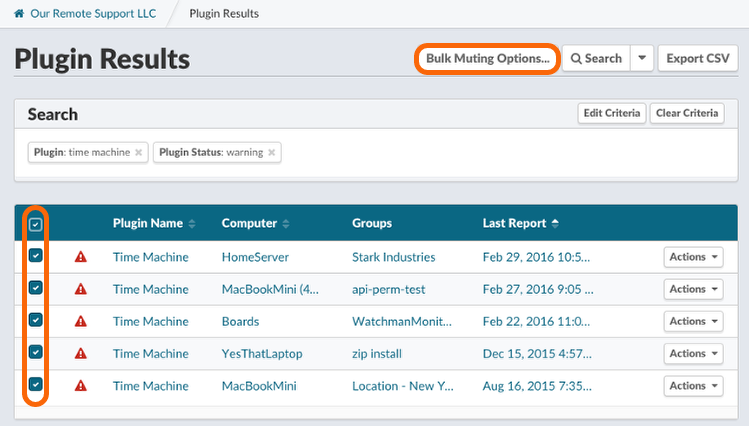Open WatchmanMonit... group link
This screenshot has height=426, width=749.
point(402,321)
